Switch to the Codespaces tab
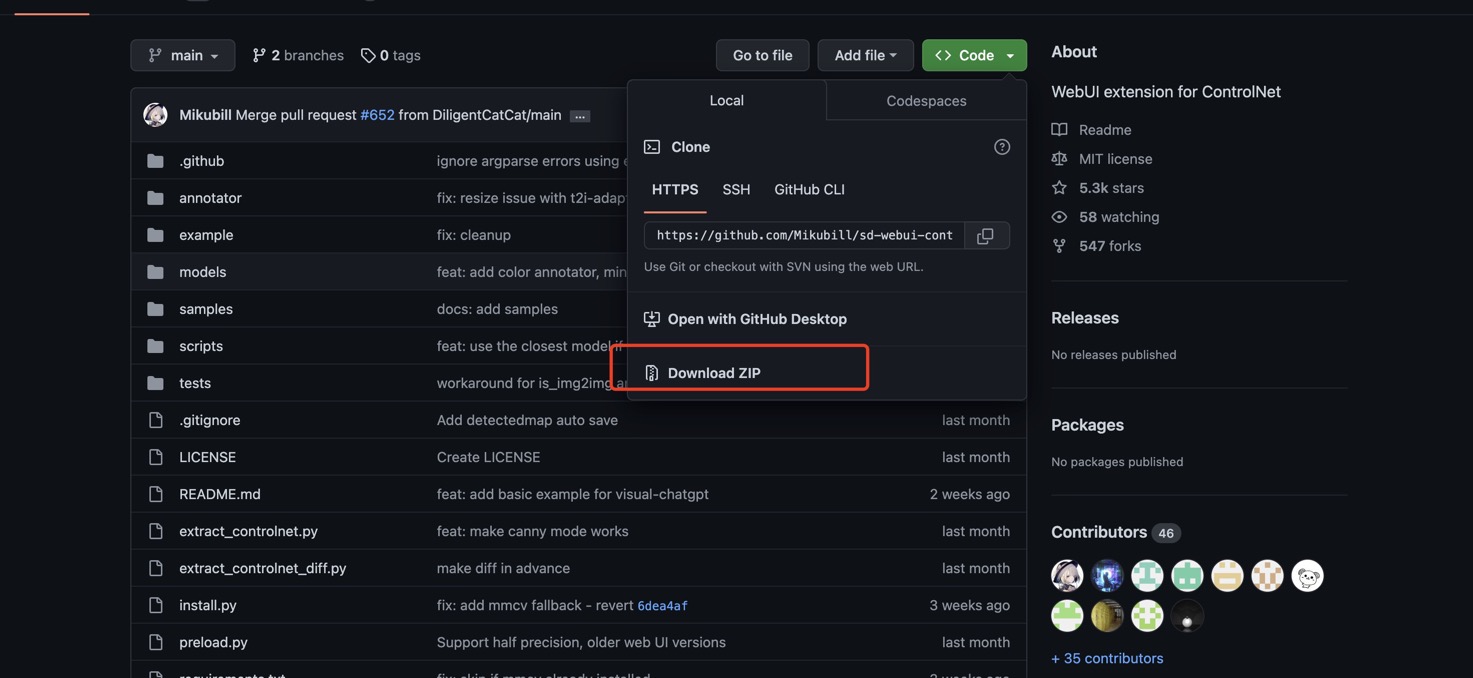1473x678 pixels. [x=926, y=100]
